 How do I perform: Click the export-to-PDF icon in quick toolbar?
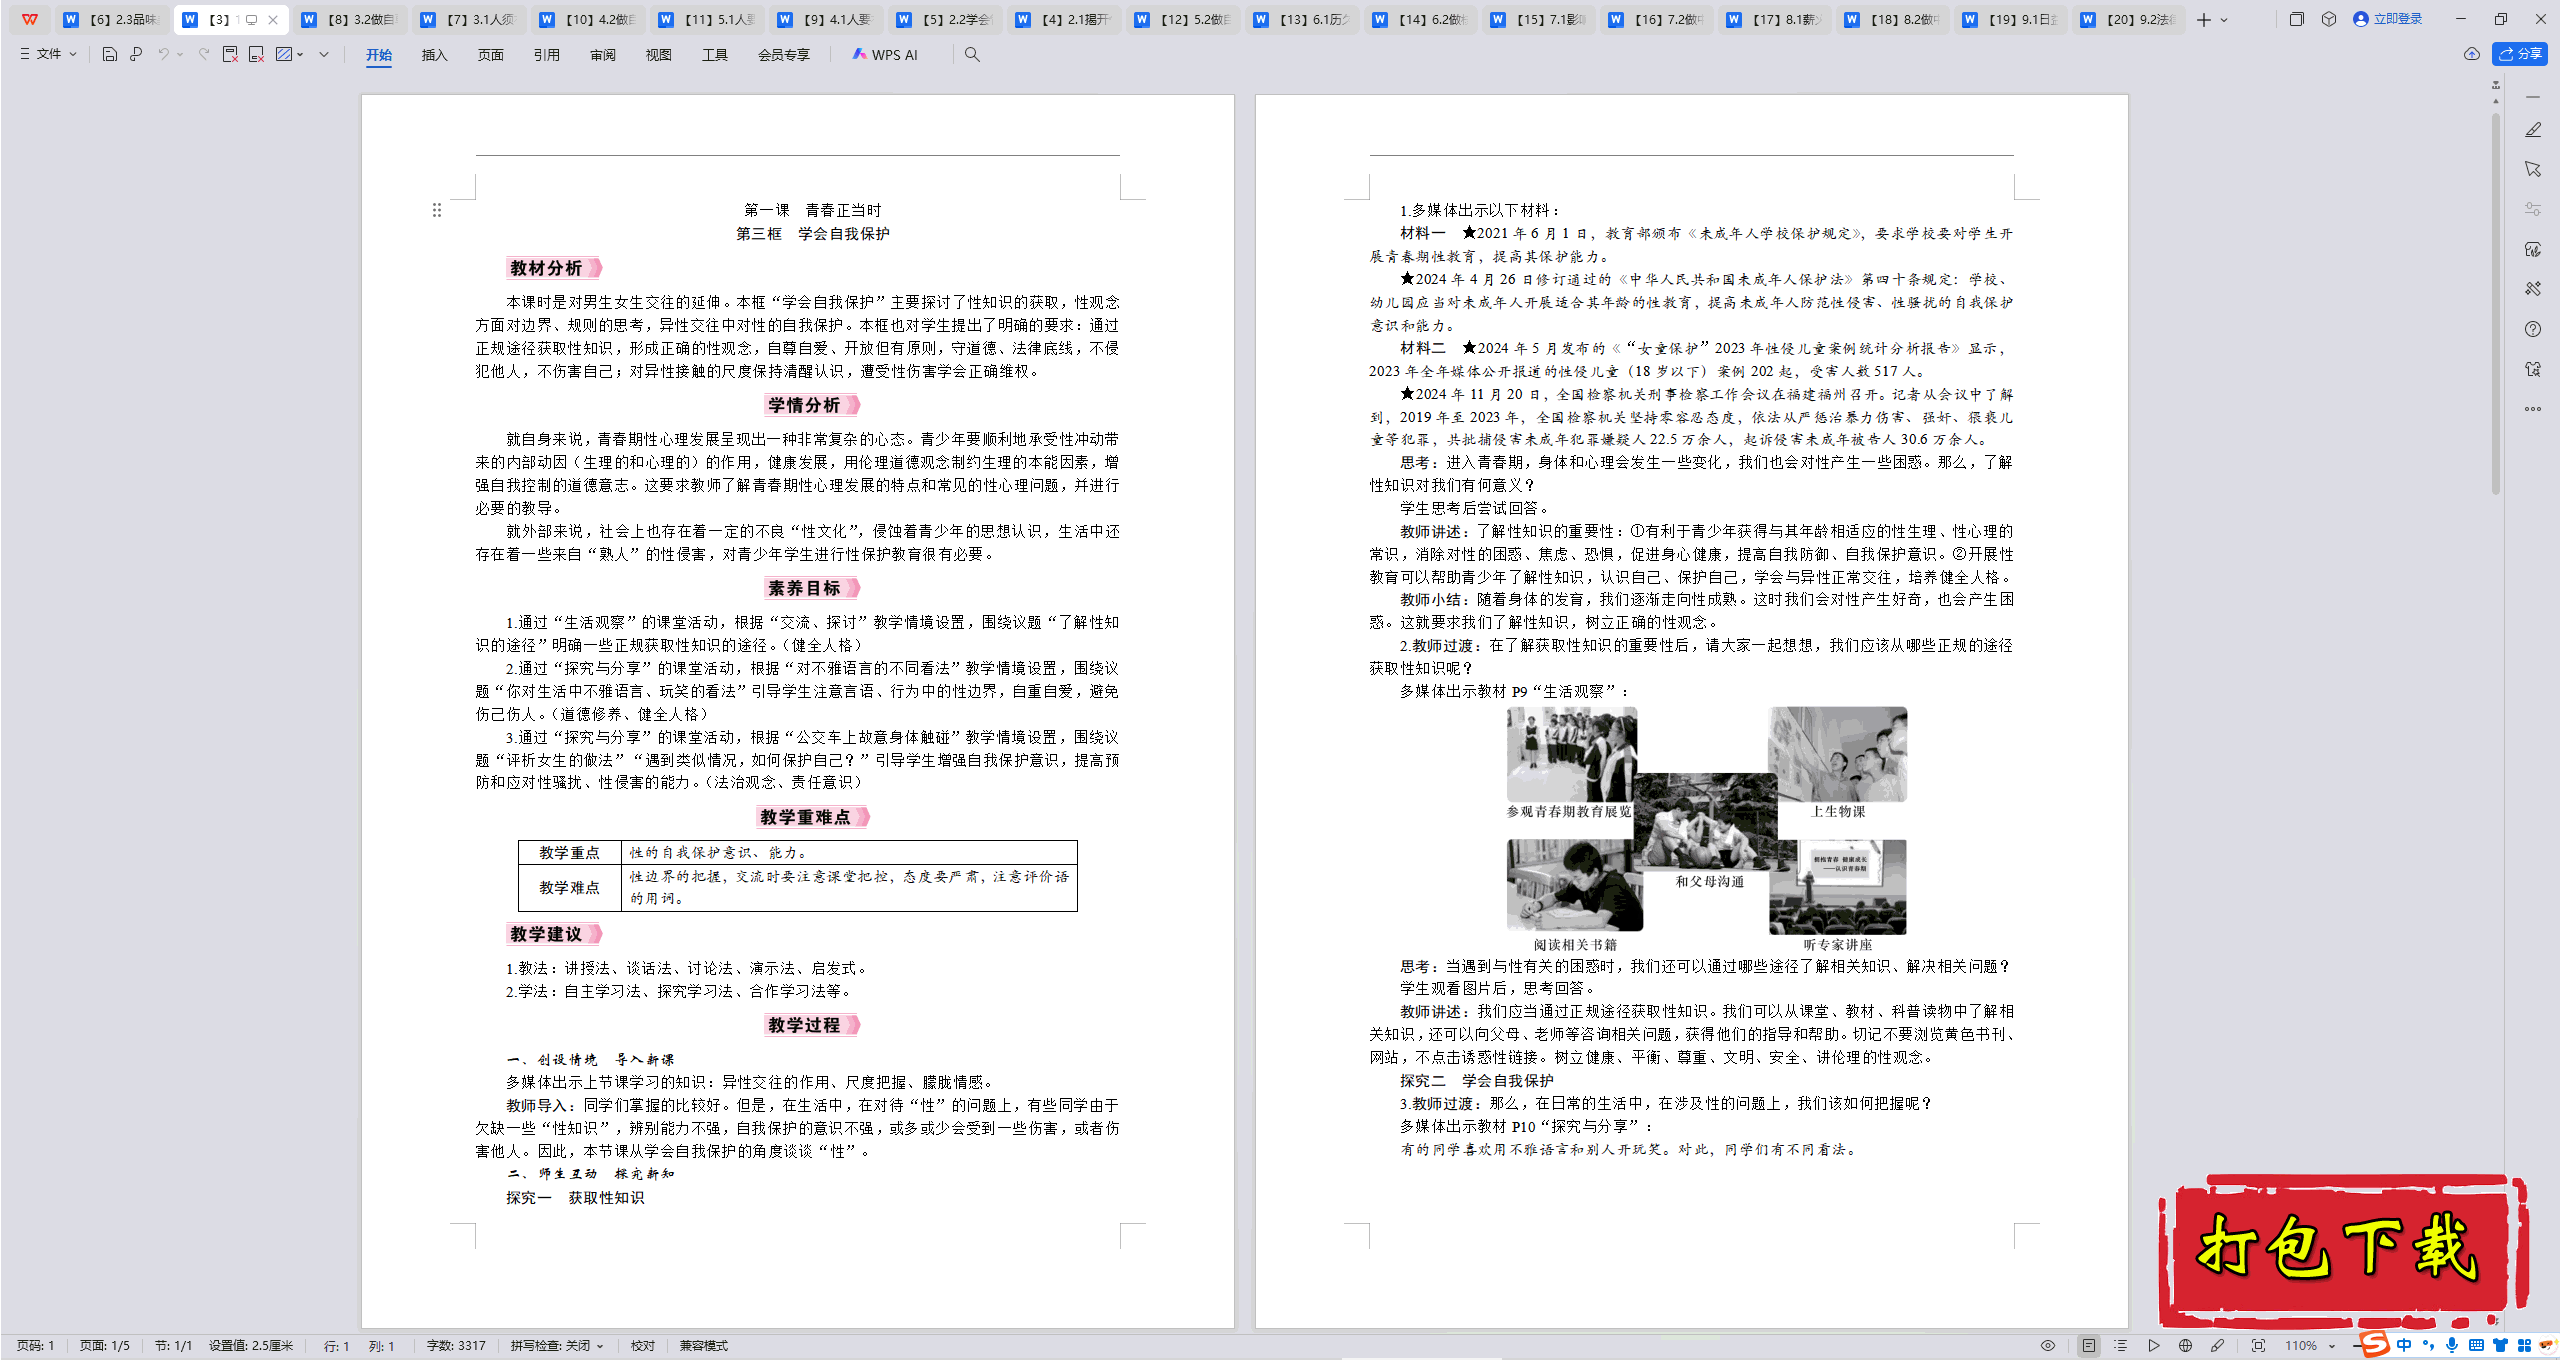(x=230, y=54)
